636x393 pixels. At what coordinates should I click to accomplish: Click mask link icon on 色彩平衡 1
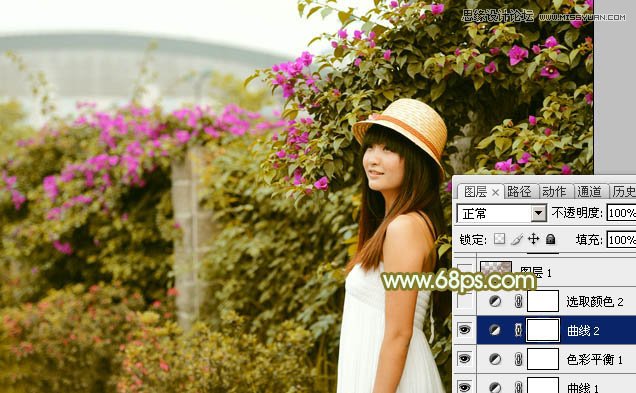click(x=518, y=359)
